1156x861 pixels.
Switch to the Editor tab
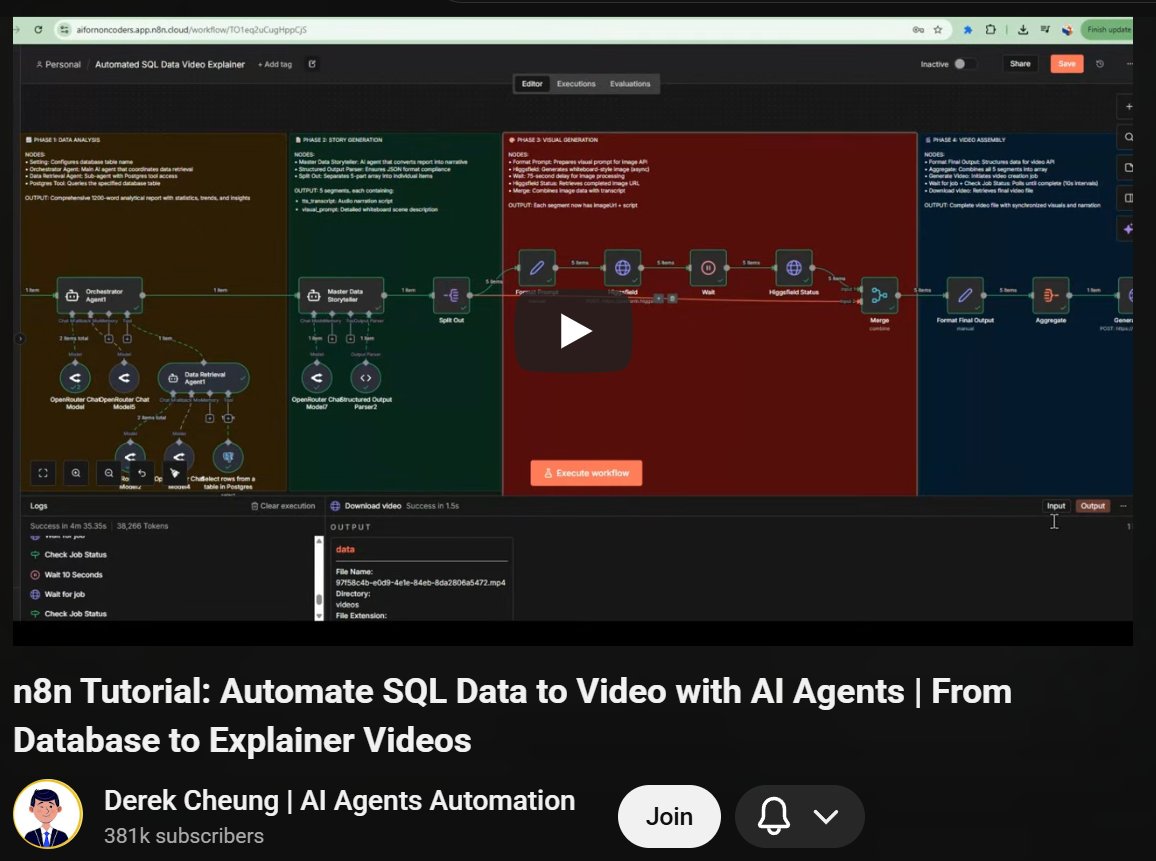click(x=532, y=84)
